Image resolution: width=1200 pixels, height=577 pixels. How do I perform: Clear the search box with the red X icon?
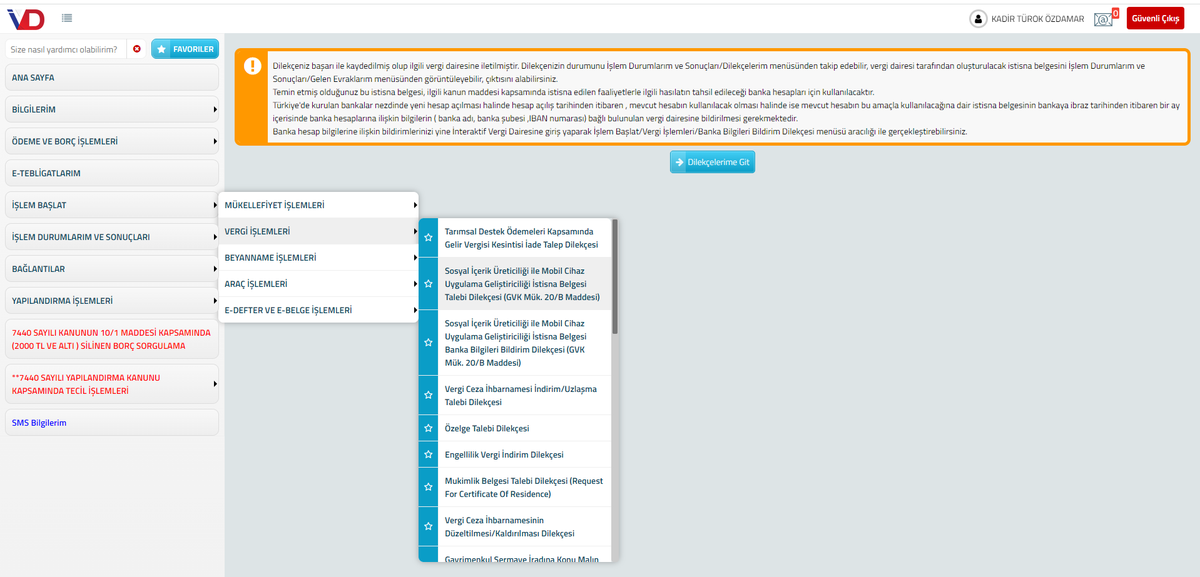(x=137, y=48)
